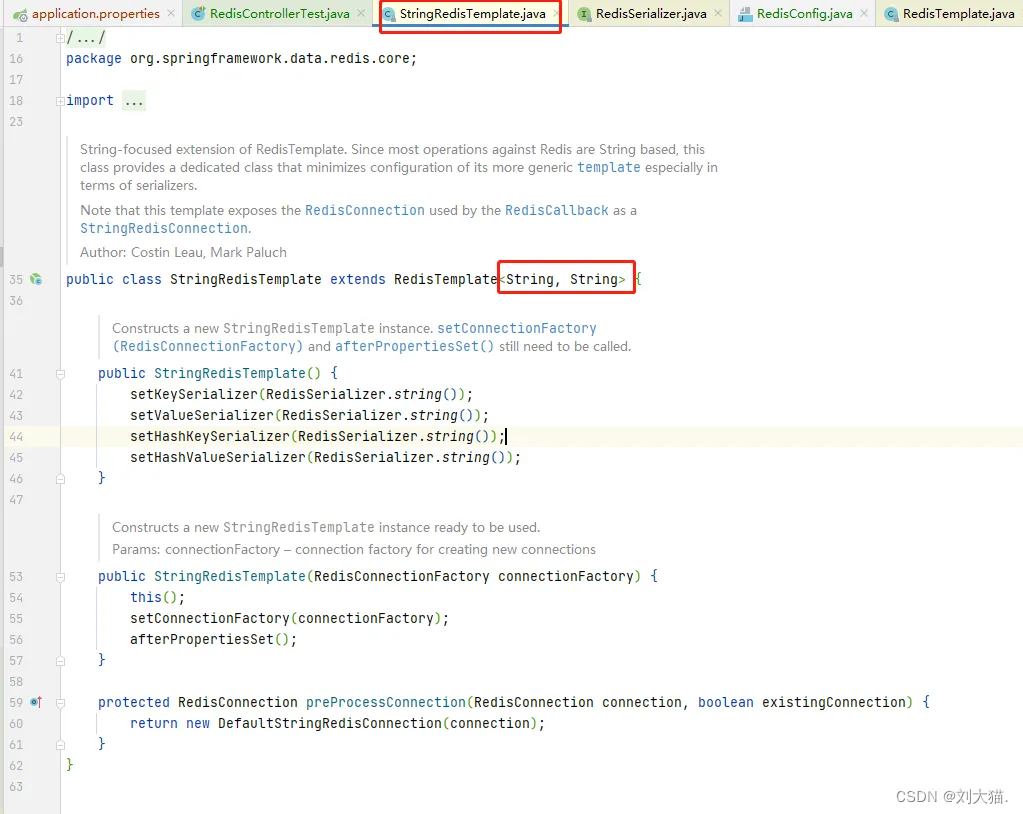The image size is (1023, 814).
Task: Follow the afterPropertiesSet() doc link
Action: (414, 346)
